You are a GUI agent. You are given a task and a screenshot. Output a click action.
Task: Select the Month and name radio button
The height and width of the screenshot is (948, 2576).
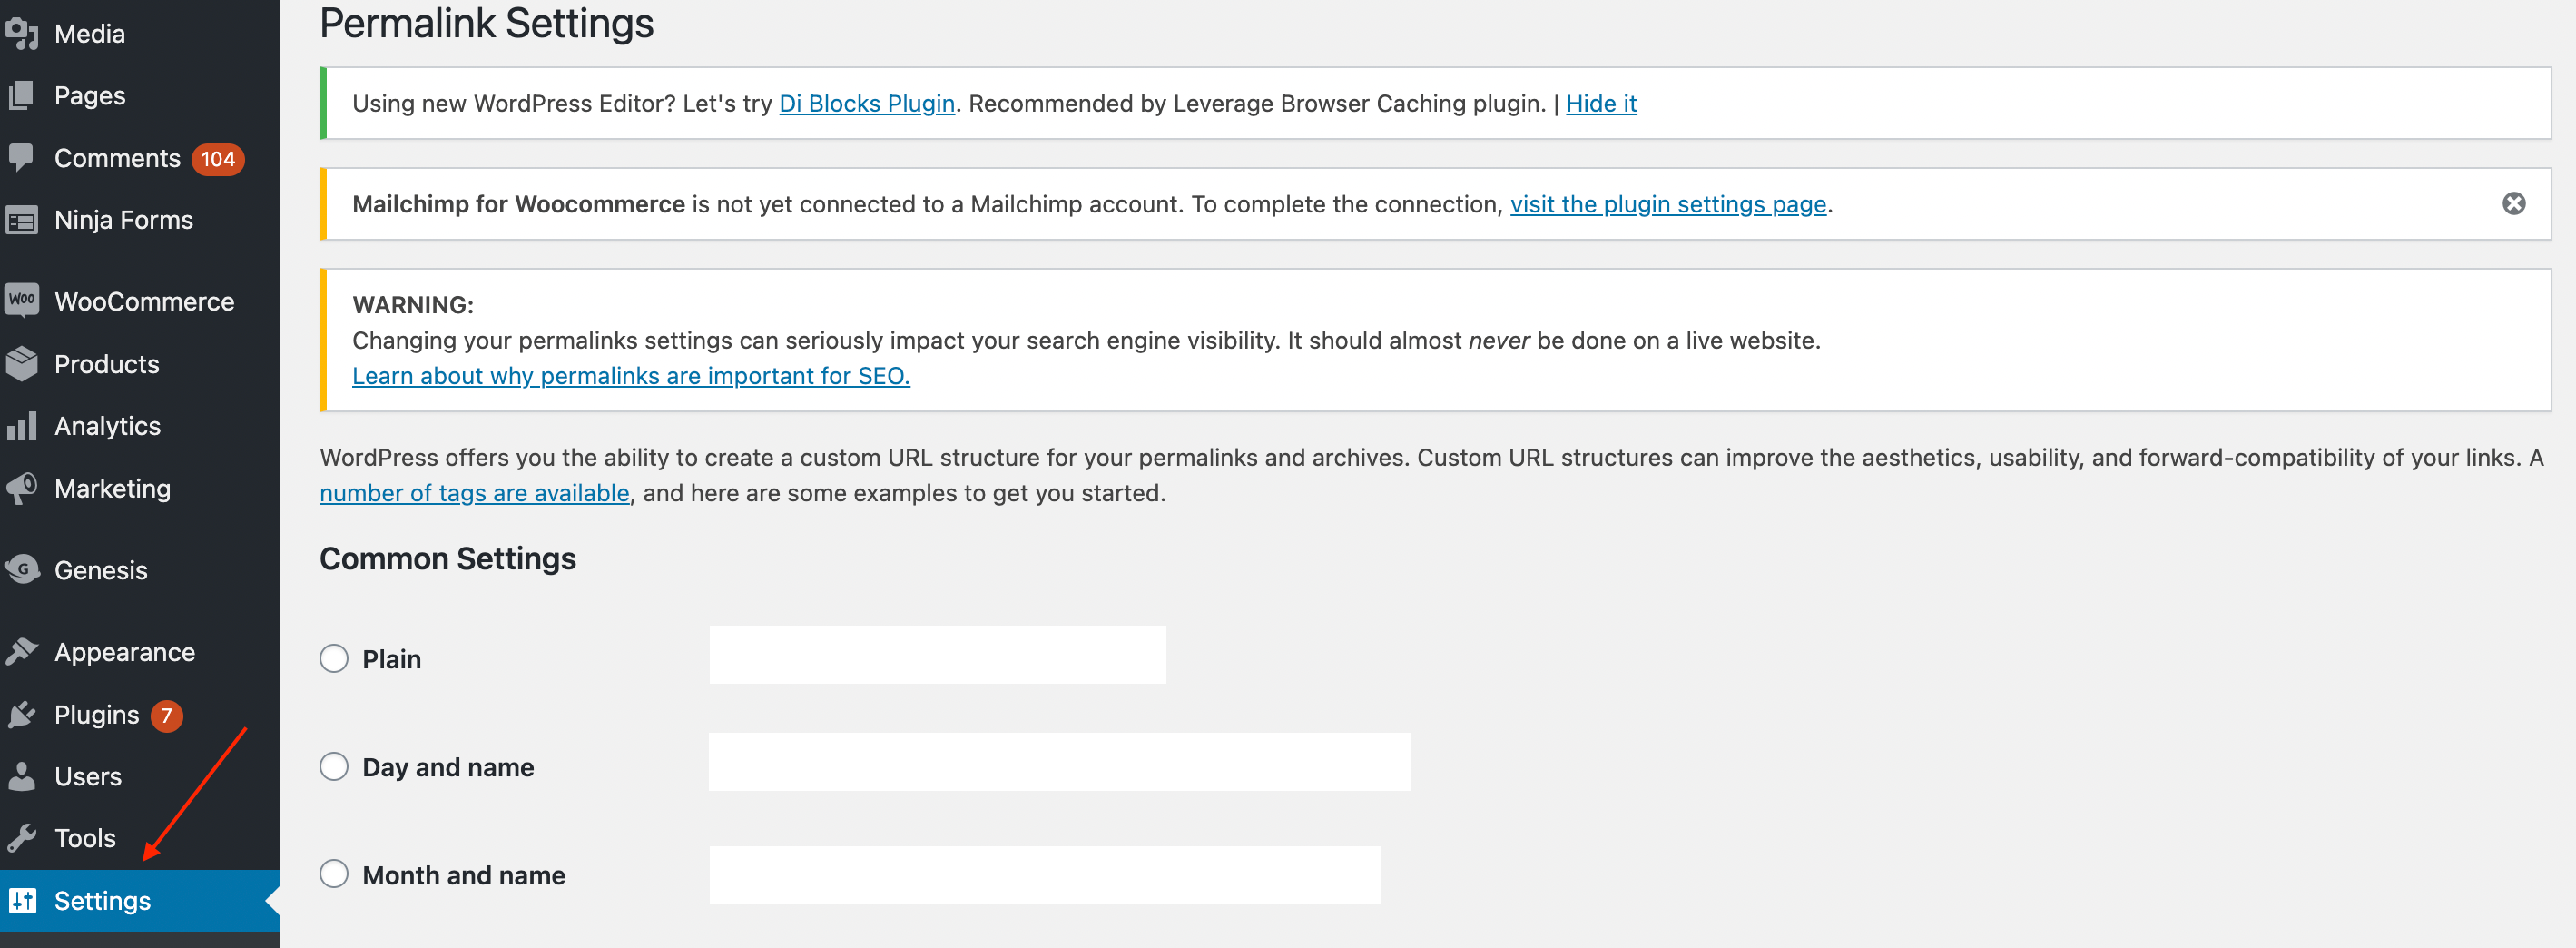[x=334, y=875]
